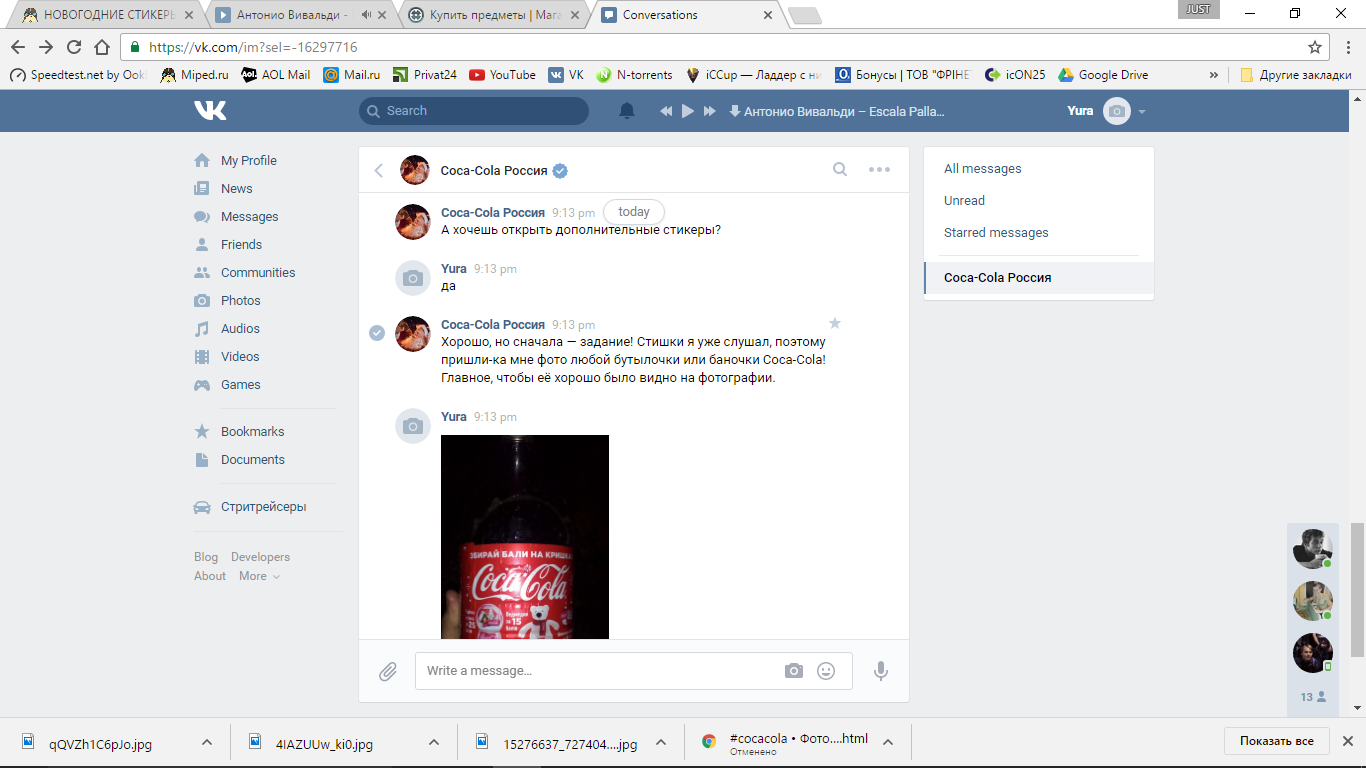The width and height of the screenshot is (1366, 768).
Task: Open the notifications bell
Action: [x=627, y=111]
